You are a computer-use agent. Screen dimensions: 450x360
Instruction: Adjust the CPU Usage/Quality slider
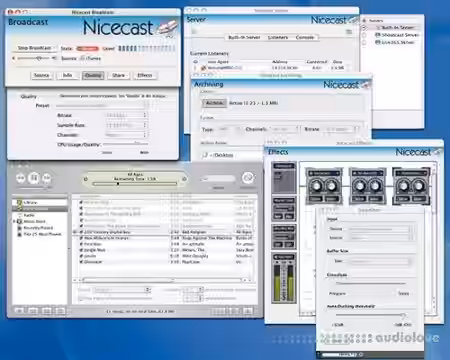click(126, 144)
